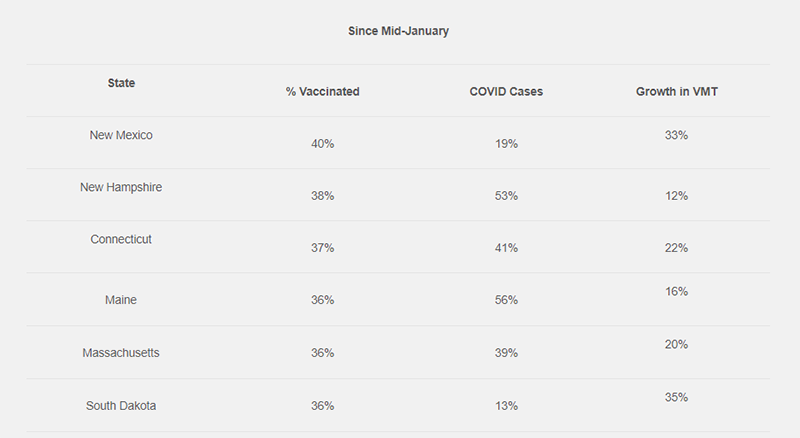This screenshot has width=800, height=438.
Task: Click the Massachusetts state cell
Action: [x=121, y=353]
